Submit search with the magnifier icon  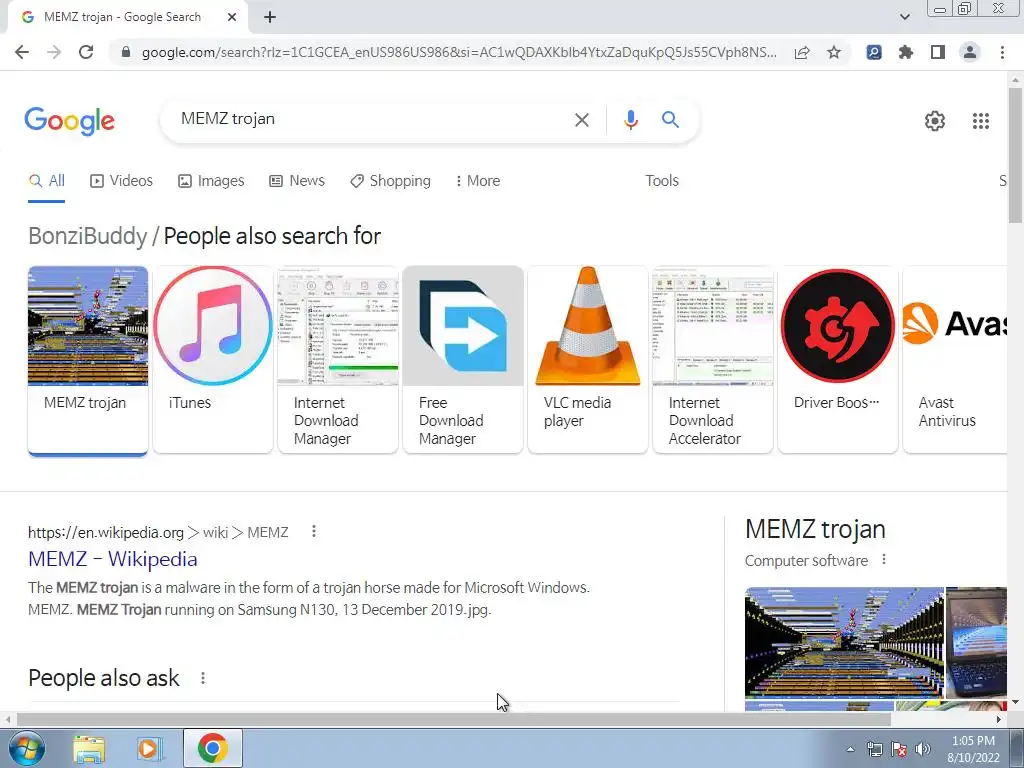point(670,120)
